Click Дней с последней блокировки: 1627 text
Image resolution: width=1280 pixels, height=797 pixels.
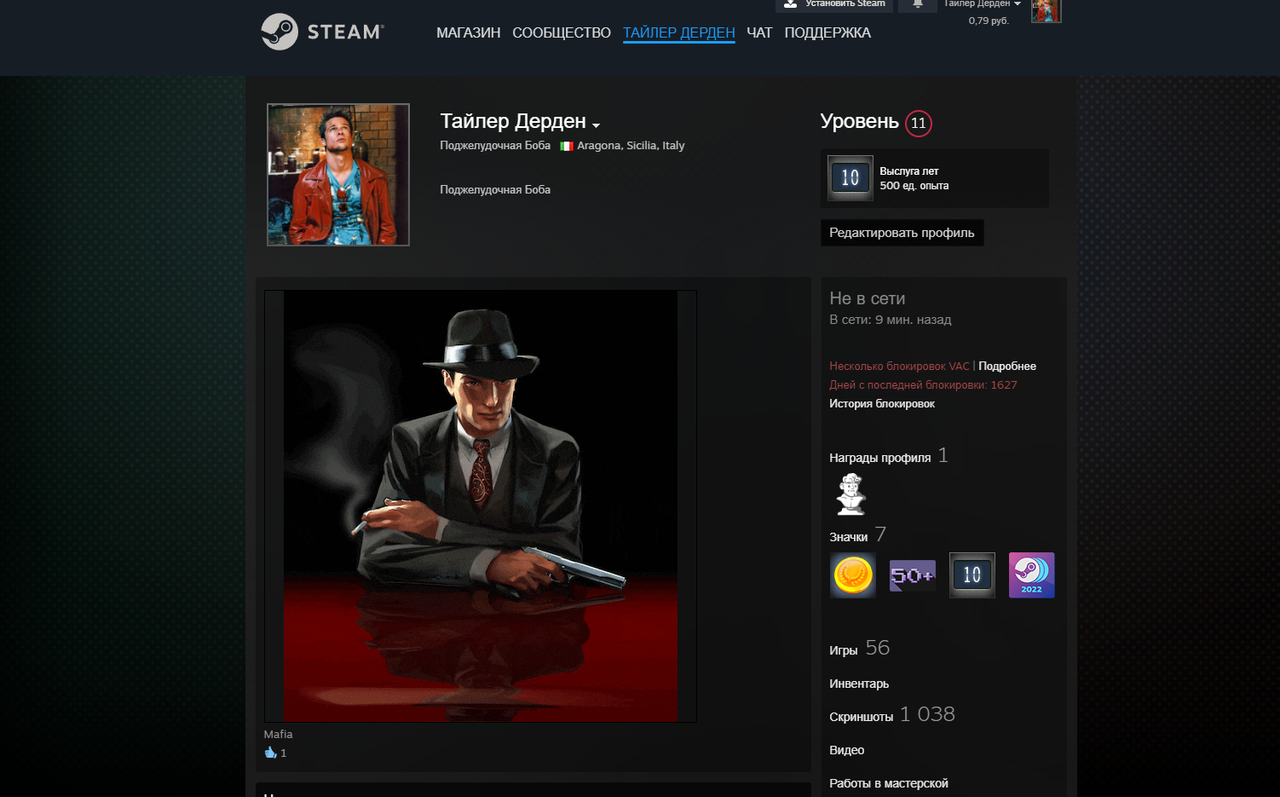[x=923, y=385]
